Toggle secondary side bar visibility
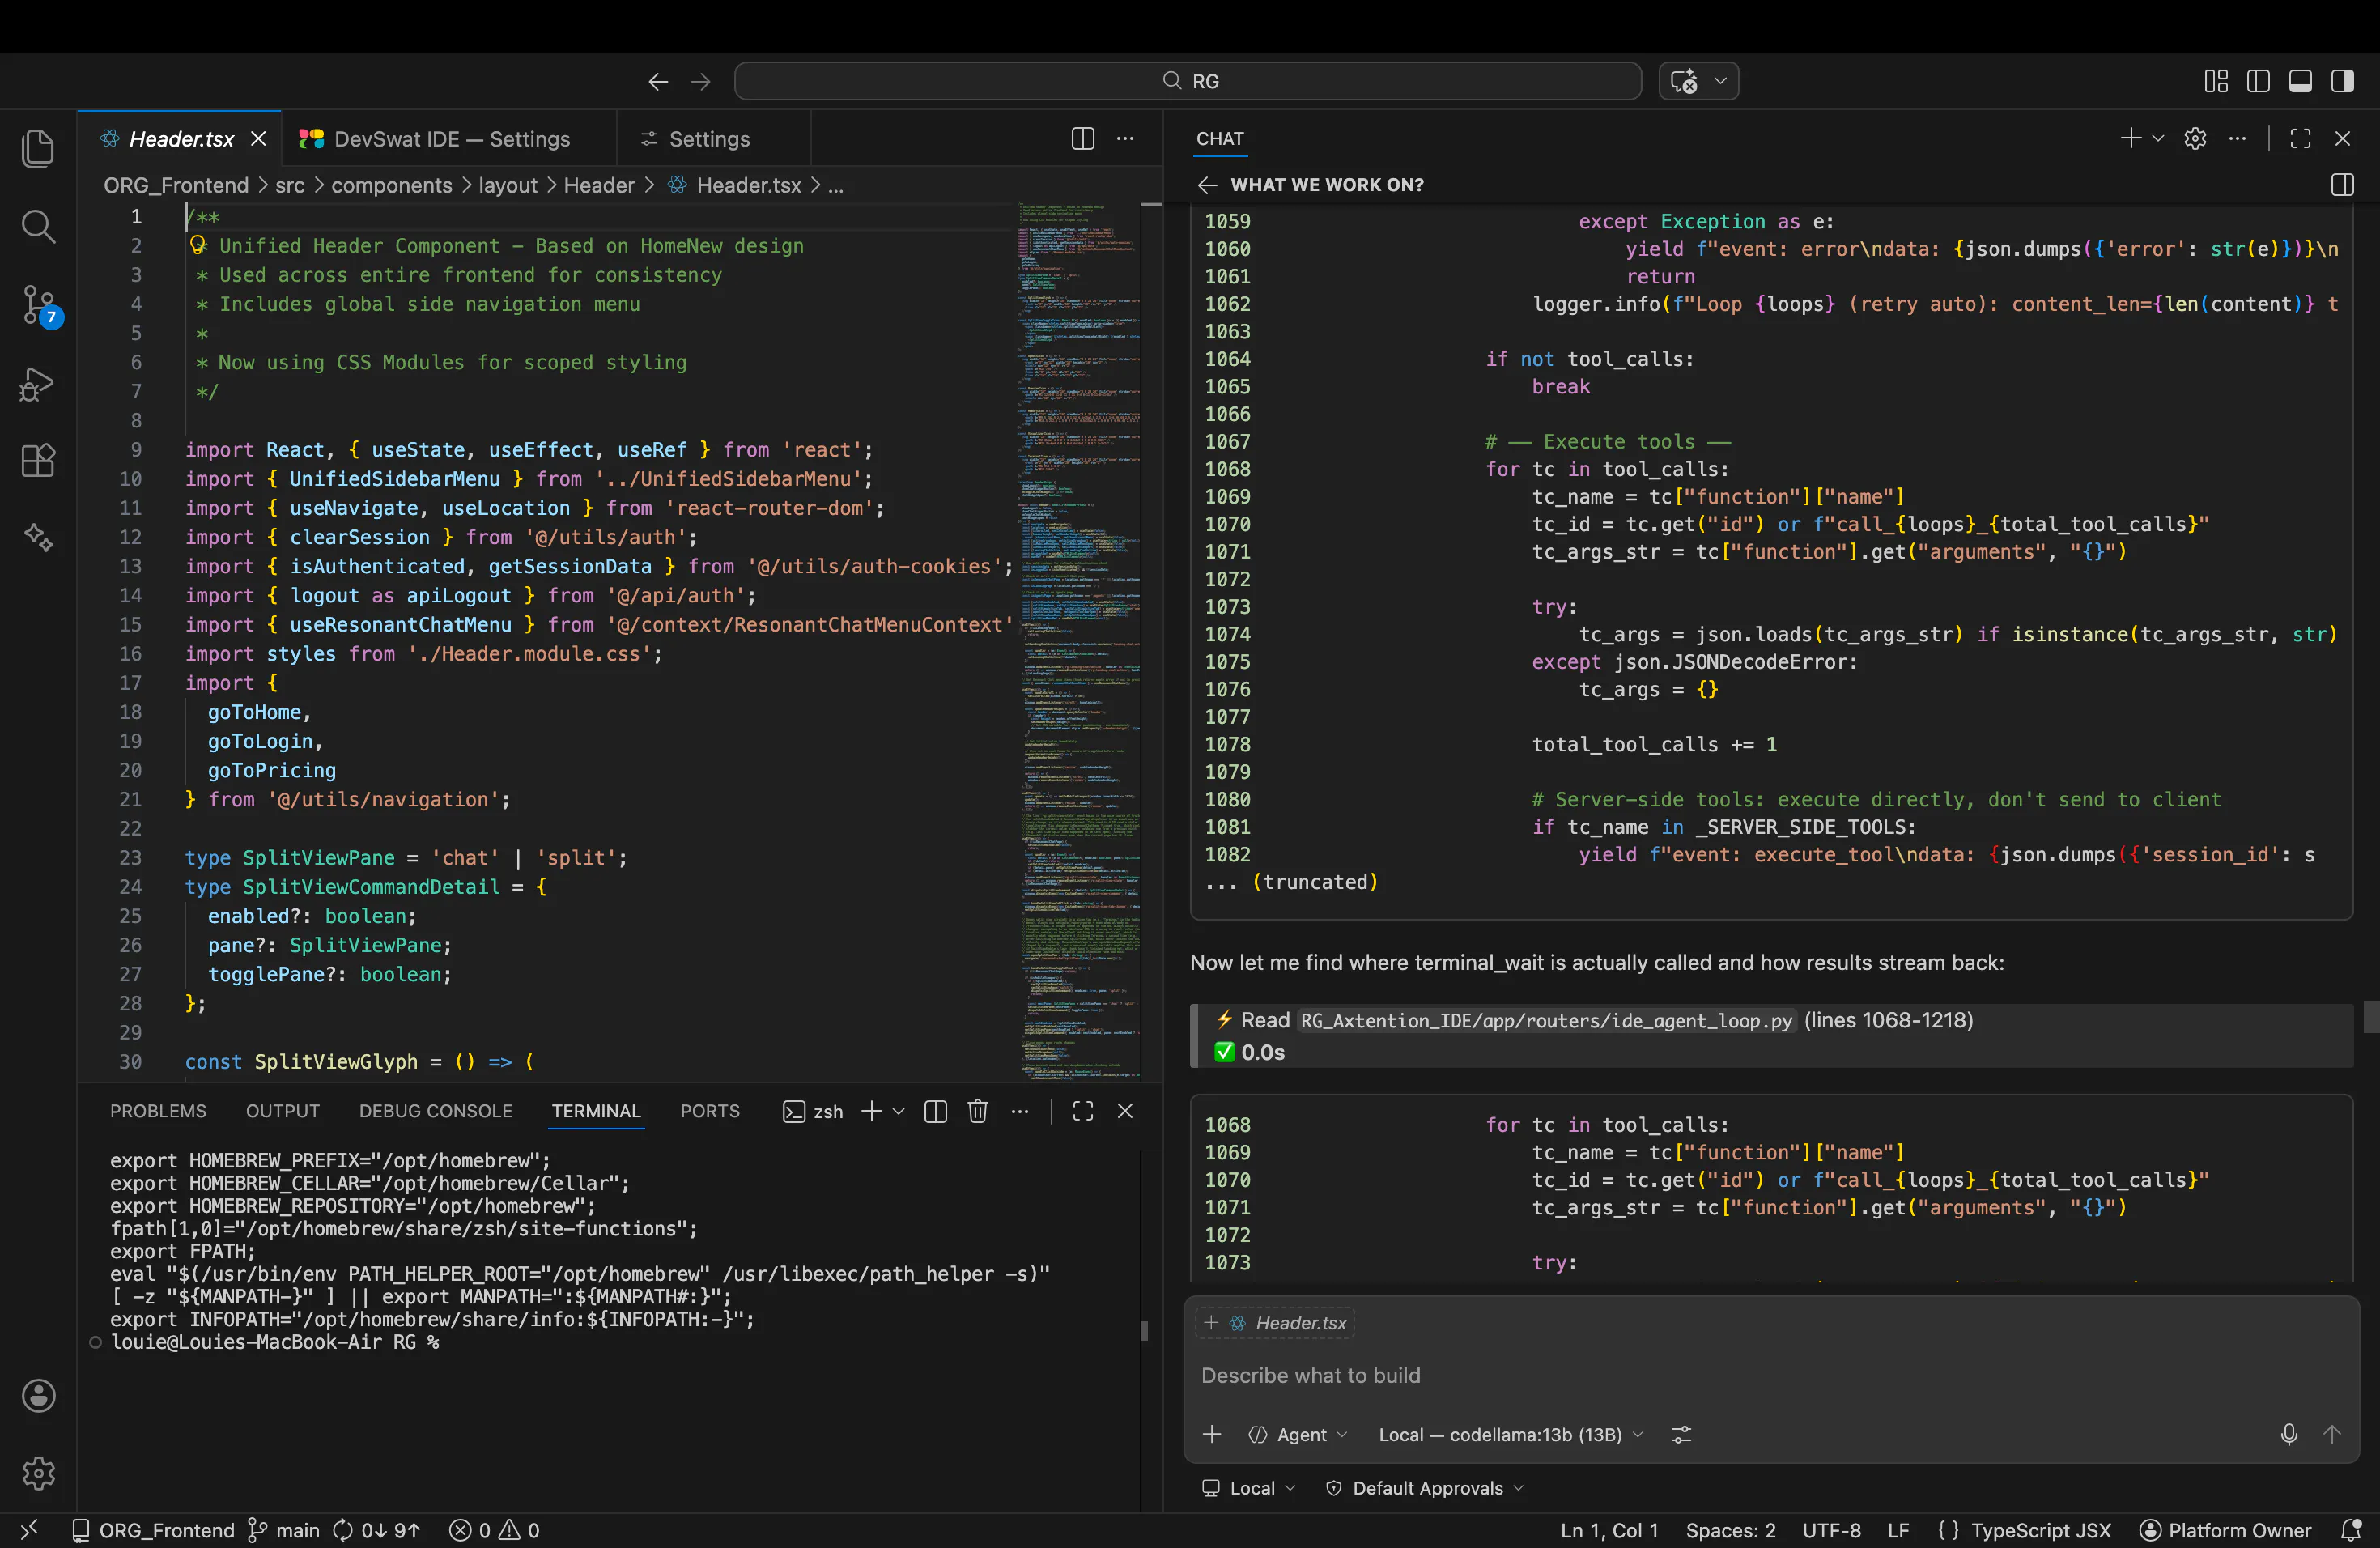 click(2342, 81)
